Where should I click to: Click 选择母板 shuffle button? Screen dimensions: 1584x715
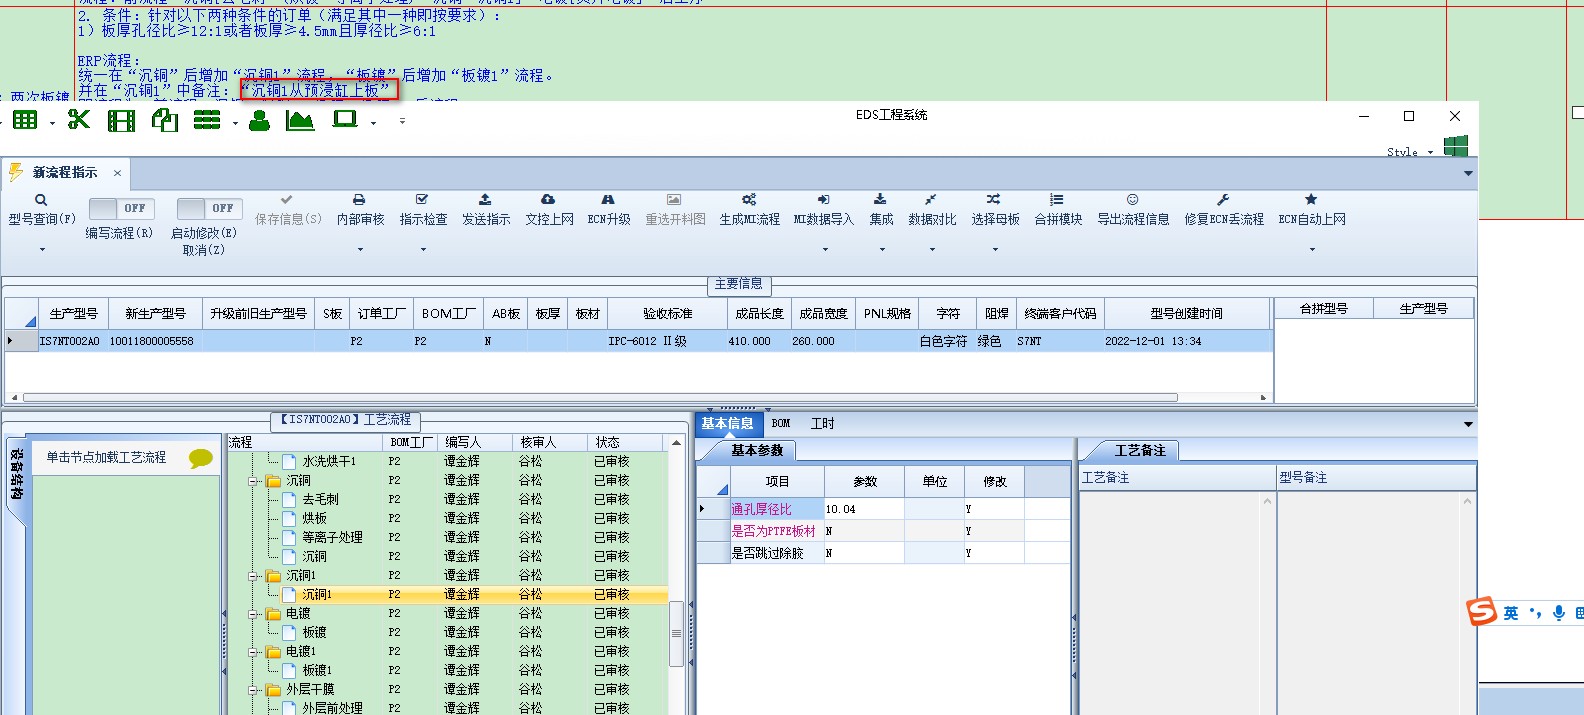(x=995, y=210)
